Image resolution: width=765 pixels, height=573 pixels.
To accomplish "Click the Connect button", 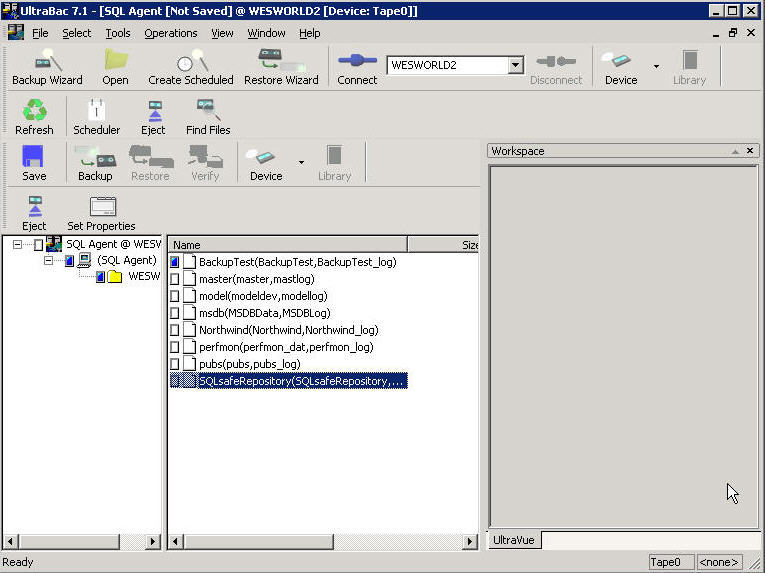I will click(x=357, y=67).
